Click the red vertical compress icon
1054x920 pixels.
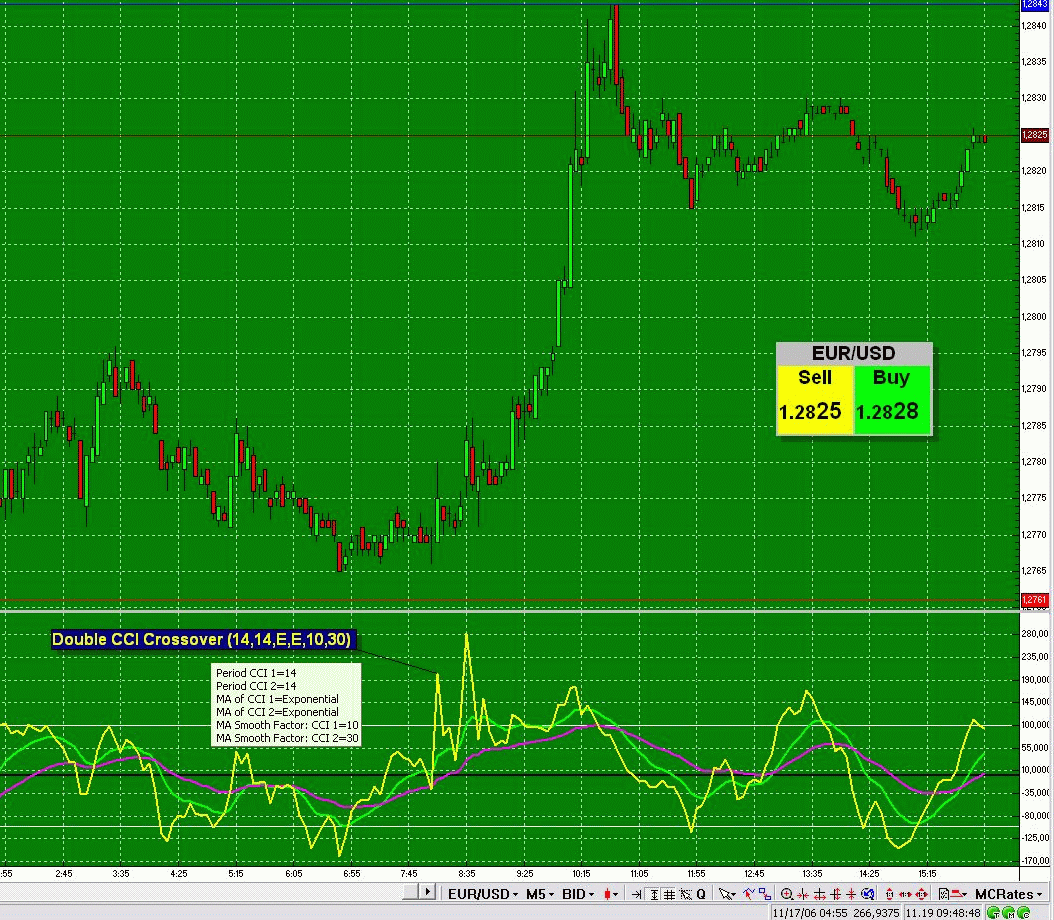point(851,894)
